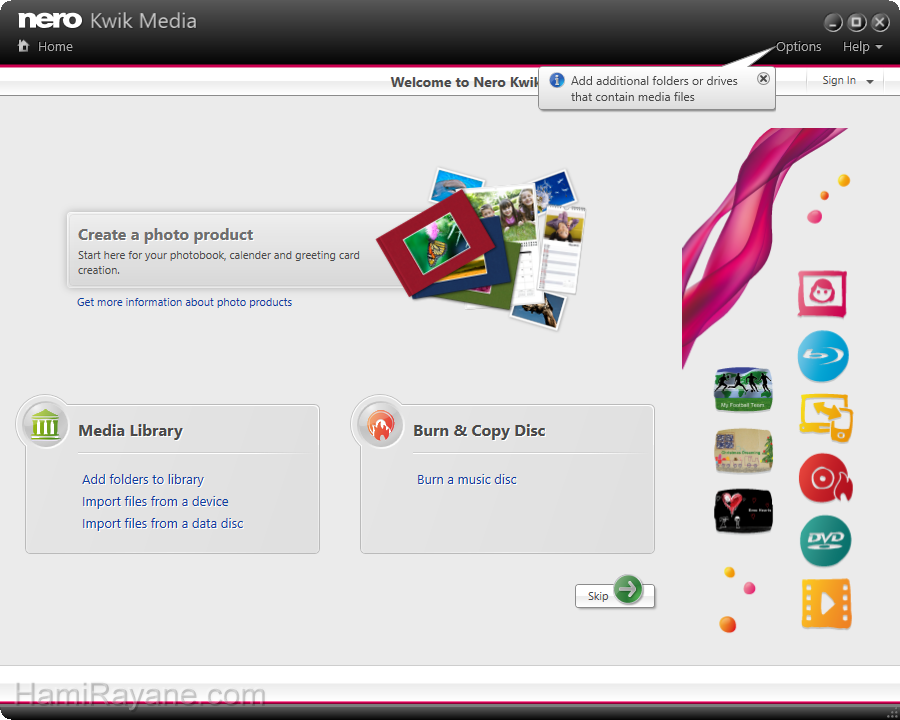The image size is (900, 720).
Task: Open the Christmas themed thumbnail
Action: 743,451
